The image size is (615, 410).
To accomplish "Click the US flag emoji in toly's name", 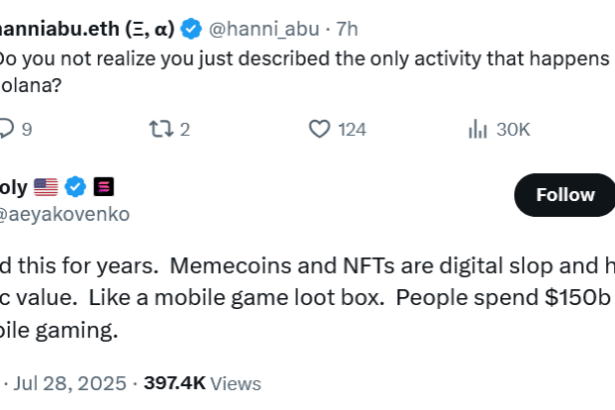I will click(x=46, y=186).
